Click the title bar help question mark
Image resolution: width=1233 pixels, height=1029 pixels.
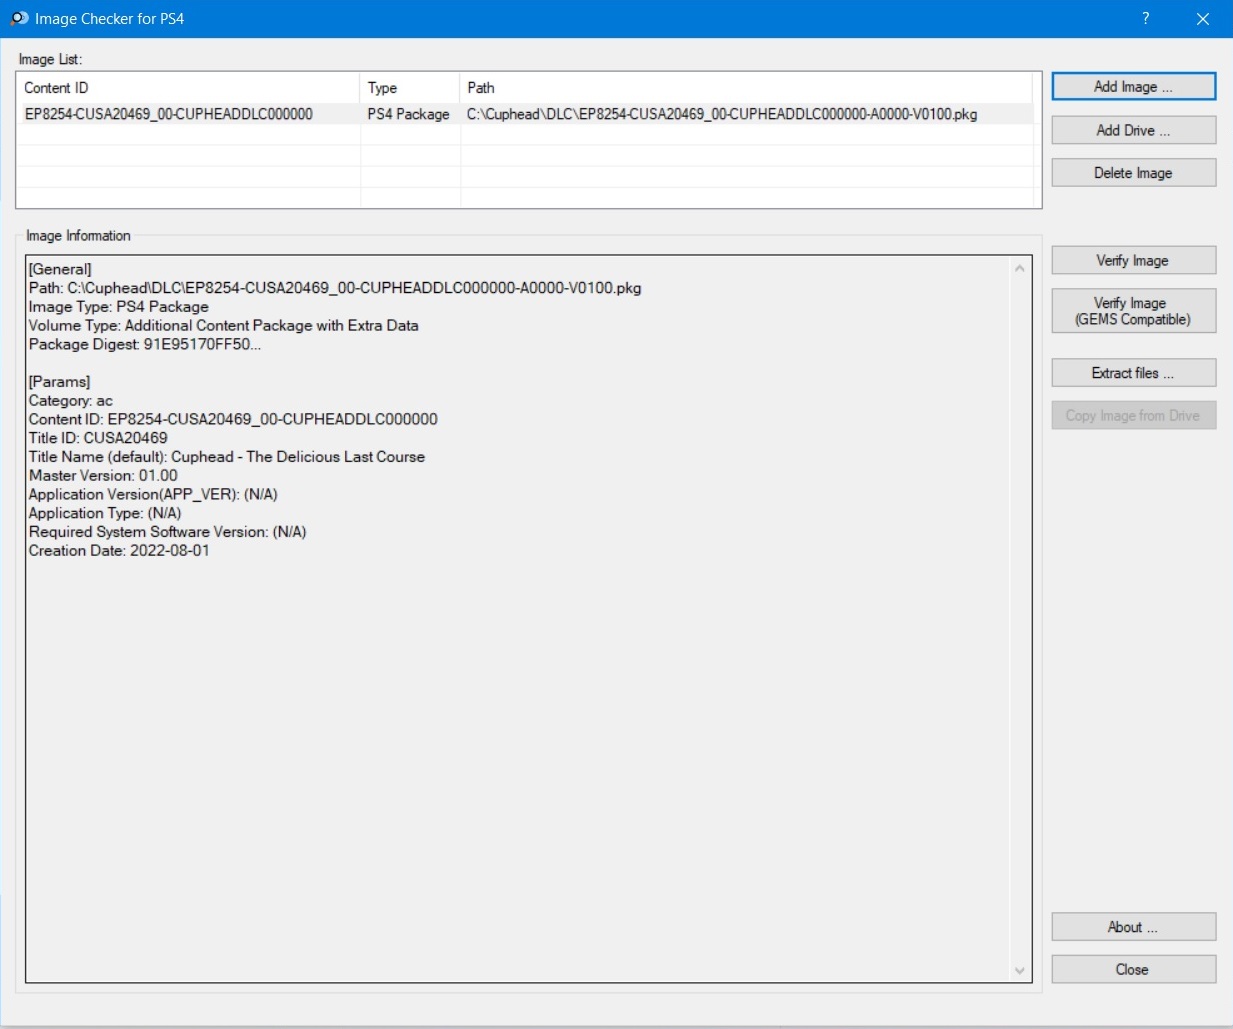click(1146, 18)
